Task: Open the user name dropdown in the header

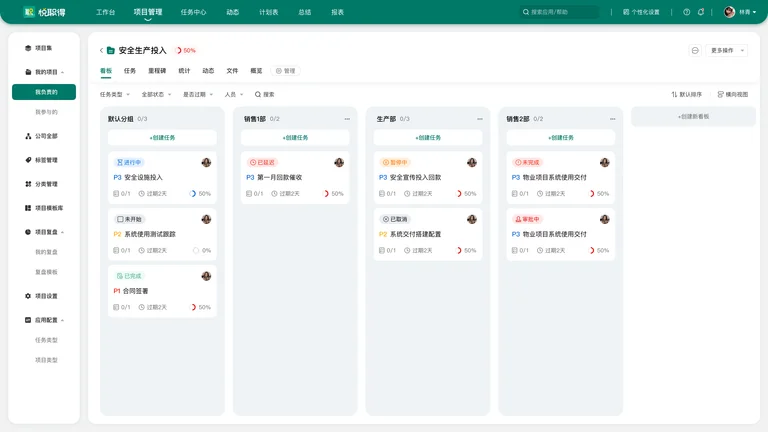Action: click(748, 12)
